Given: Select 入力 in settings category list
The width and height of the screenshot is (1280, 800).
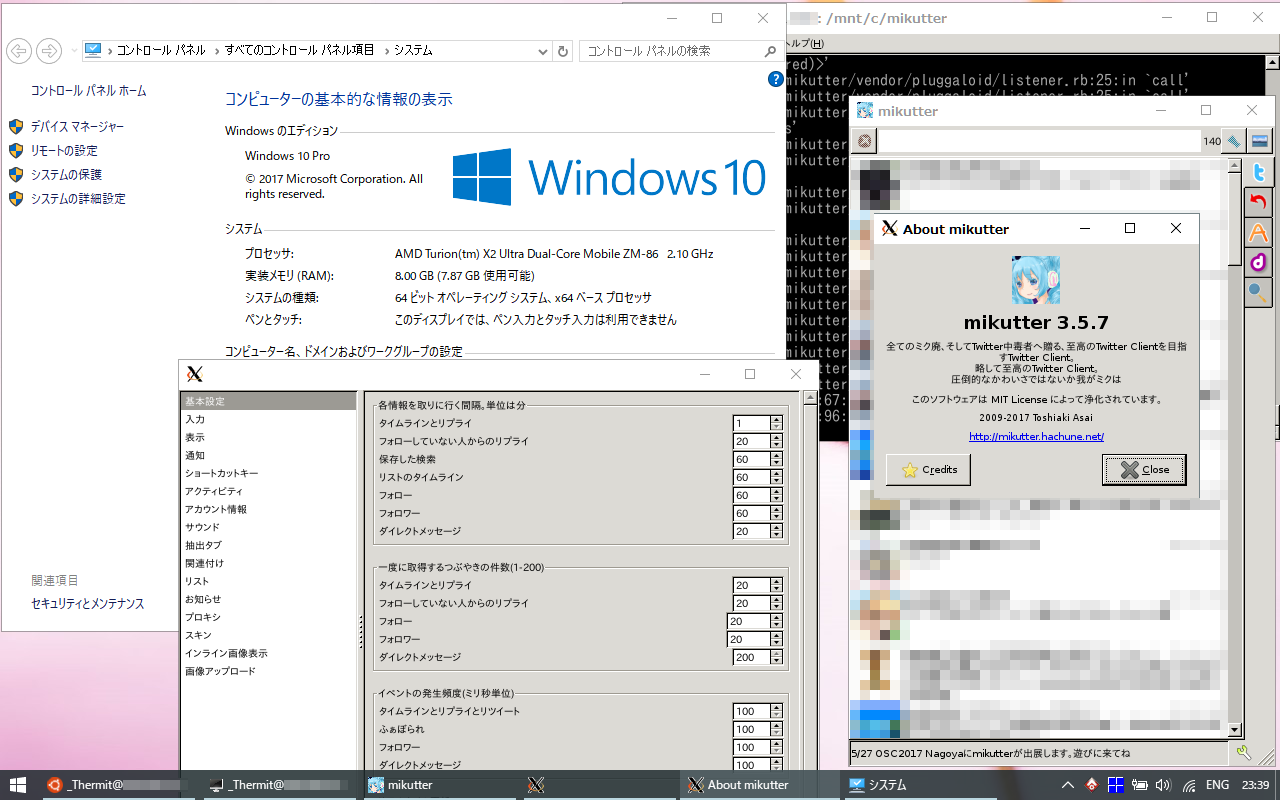Looking at the screenshot, I should point(268,419).
